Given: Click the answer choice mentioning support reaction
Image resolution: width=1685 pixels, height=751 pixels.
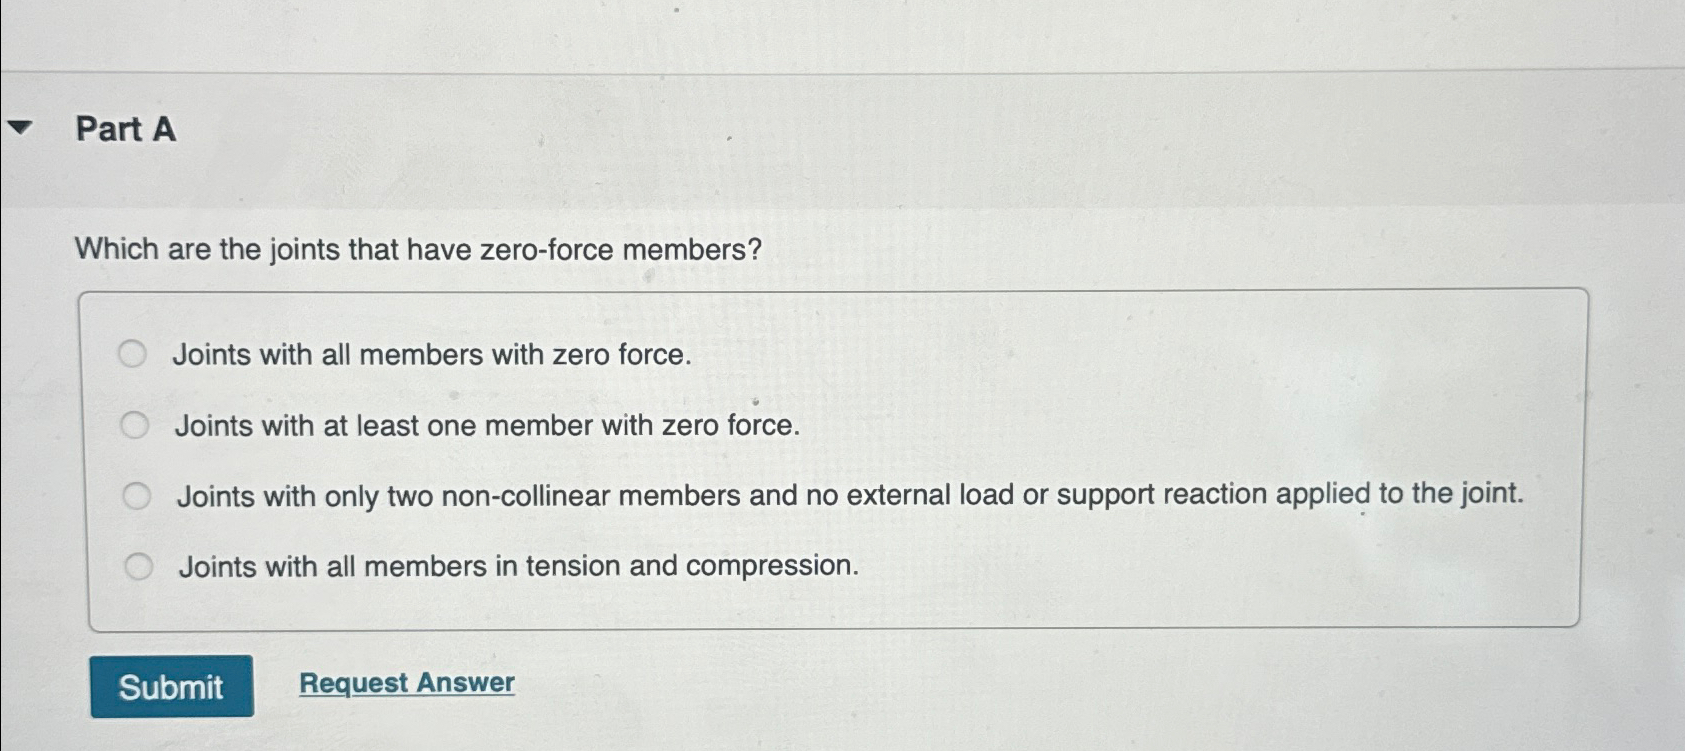Looking at the screenshot, I should 850,494.
